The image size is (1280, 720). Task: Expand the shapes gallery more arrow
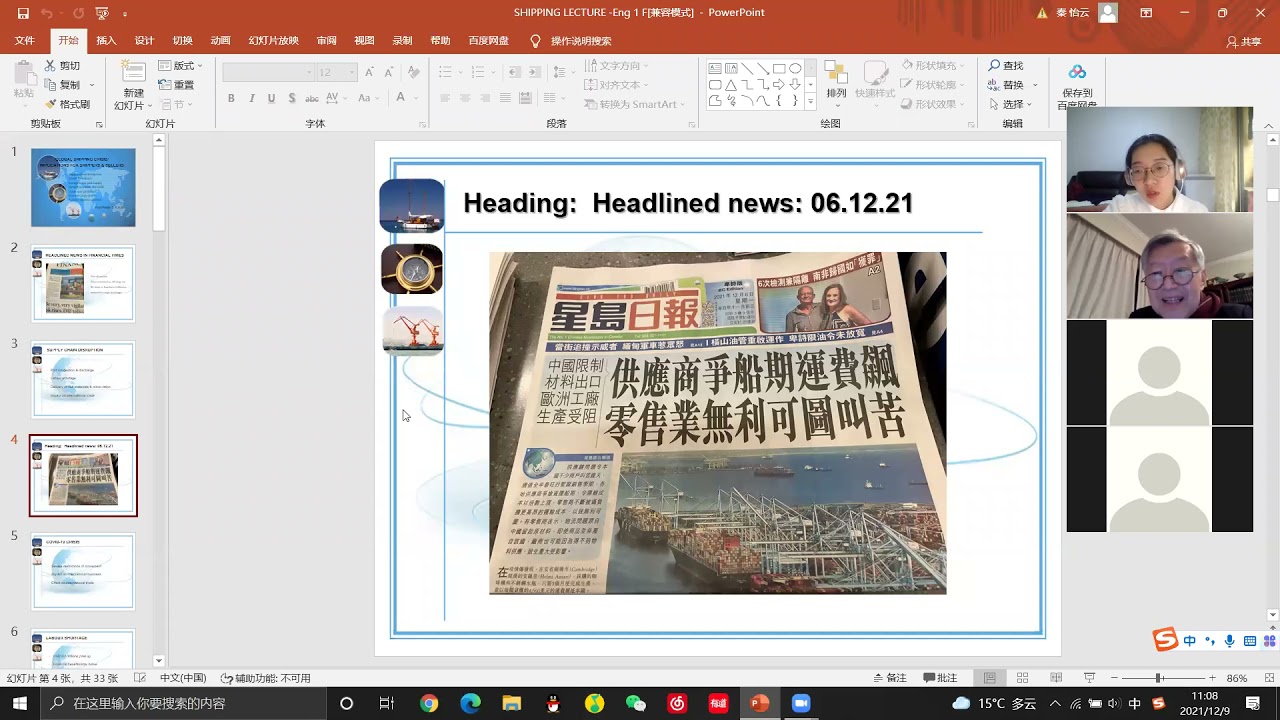coord(810,102)
